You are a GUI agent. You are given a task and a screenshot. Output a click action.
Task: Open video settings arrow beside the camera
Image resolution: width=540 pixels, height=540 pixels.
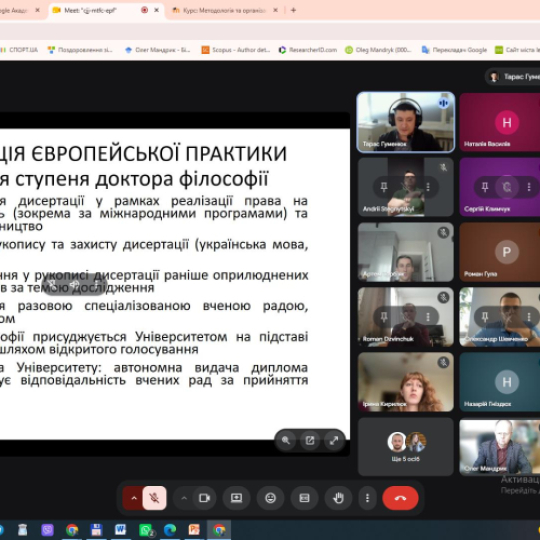coord(184,498)
